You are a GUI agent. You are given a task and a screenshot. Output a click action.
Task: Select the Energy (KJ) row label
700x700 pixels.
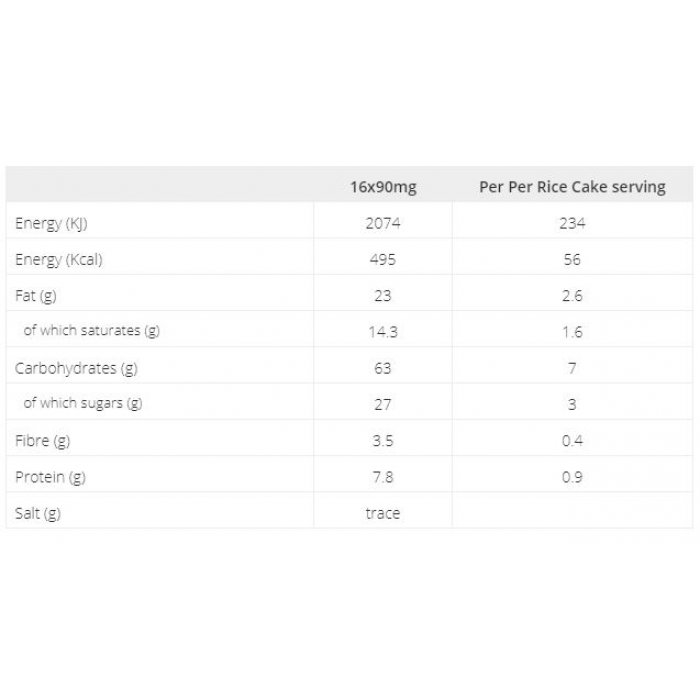click(x=51, y=223)
